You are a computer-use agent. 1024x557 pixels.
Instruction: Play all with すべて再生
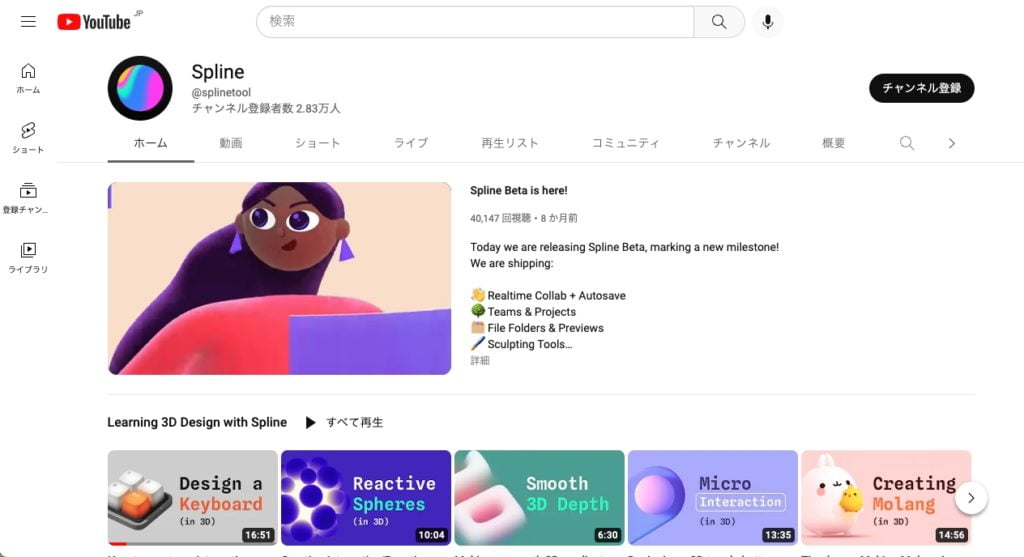pyautogui.click(x=344, y=422)
